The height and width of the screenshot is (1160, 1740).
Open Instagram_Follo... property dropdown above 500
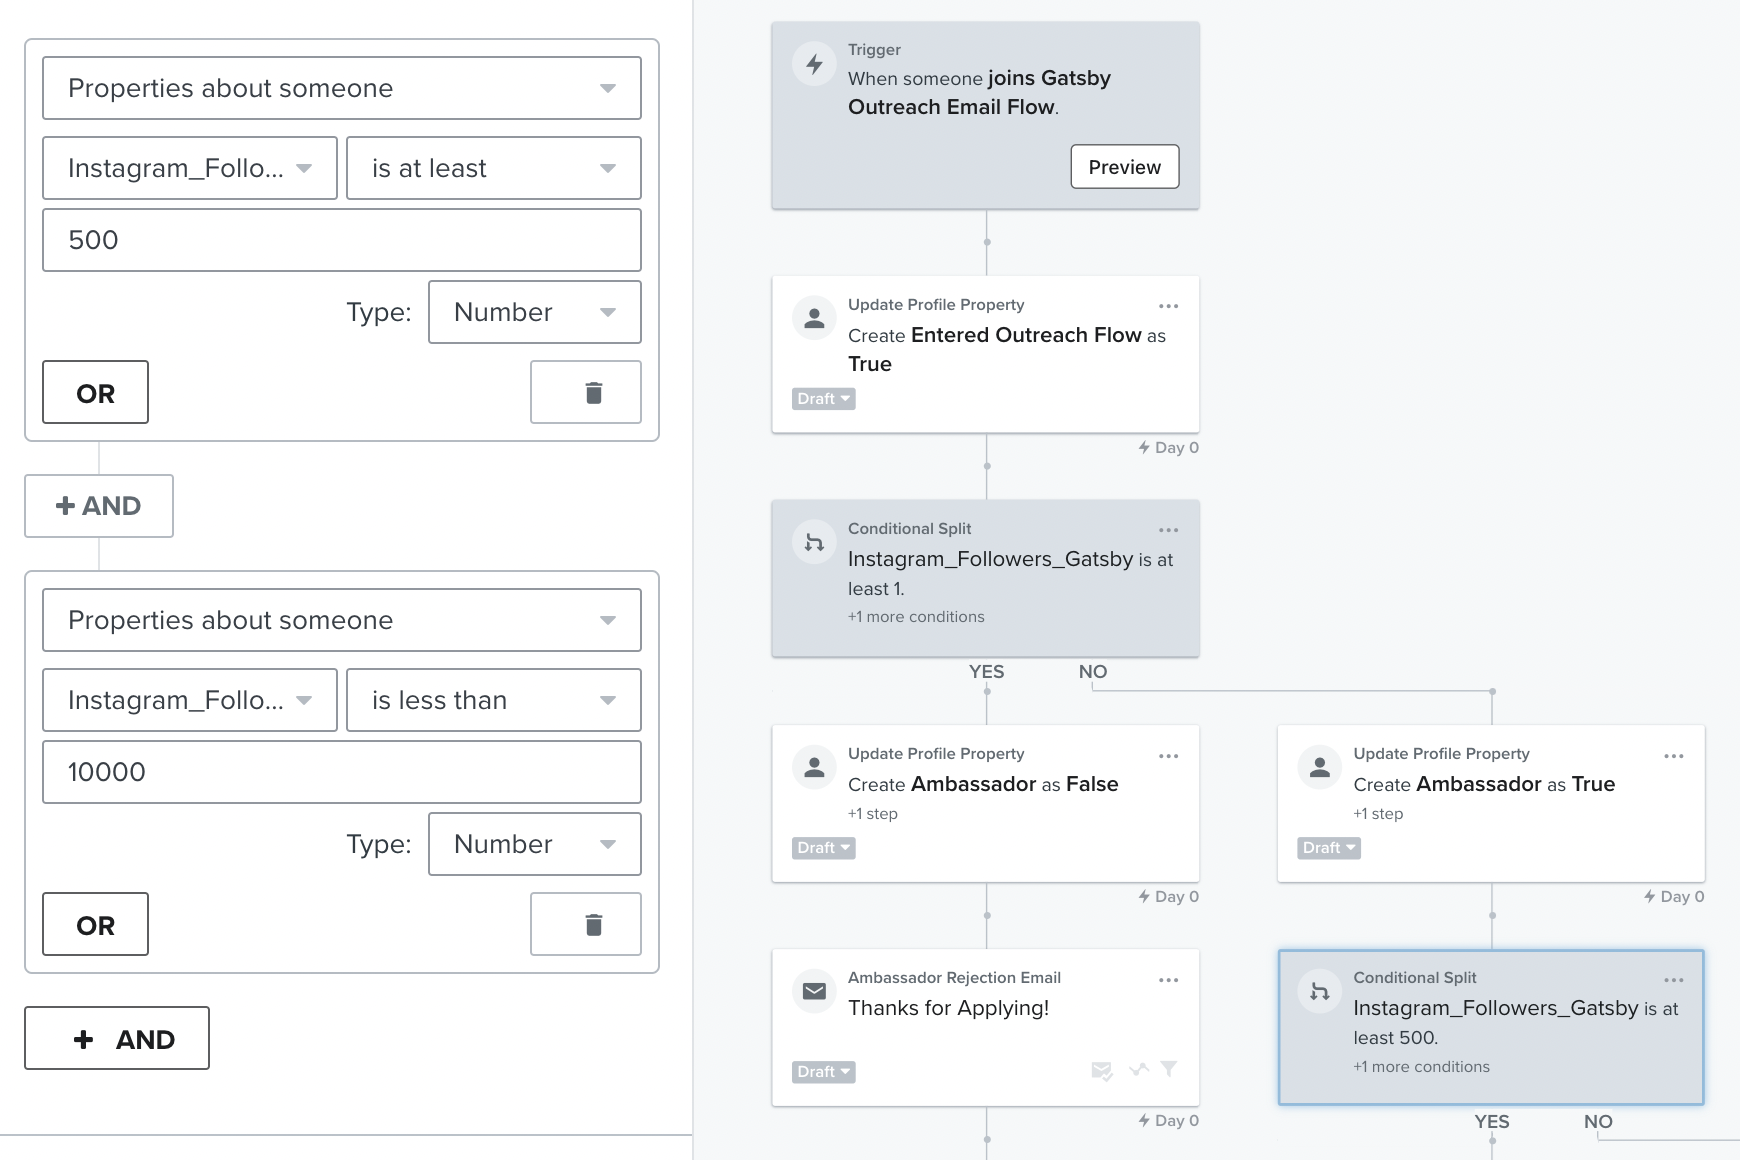190,168
